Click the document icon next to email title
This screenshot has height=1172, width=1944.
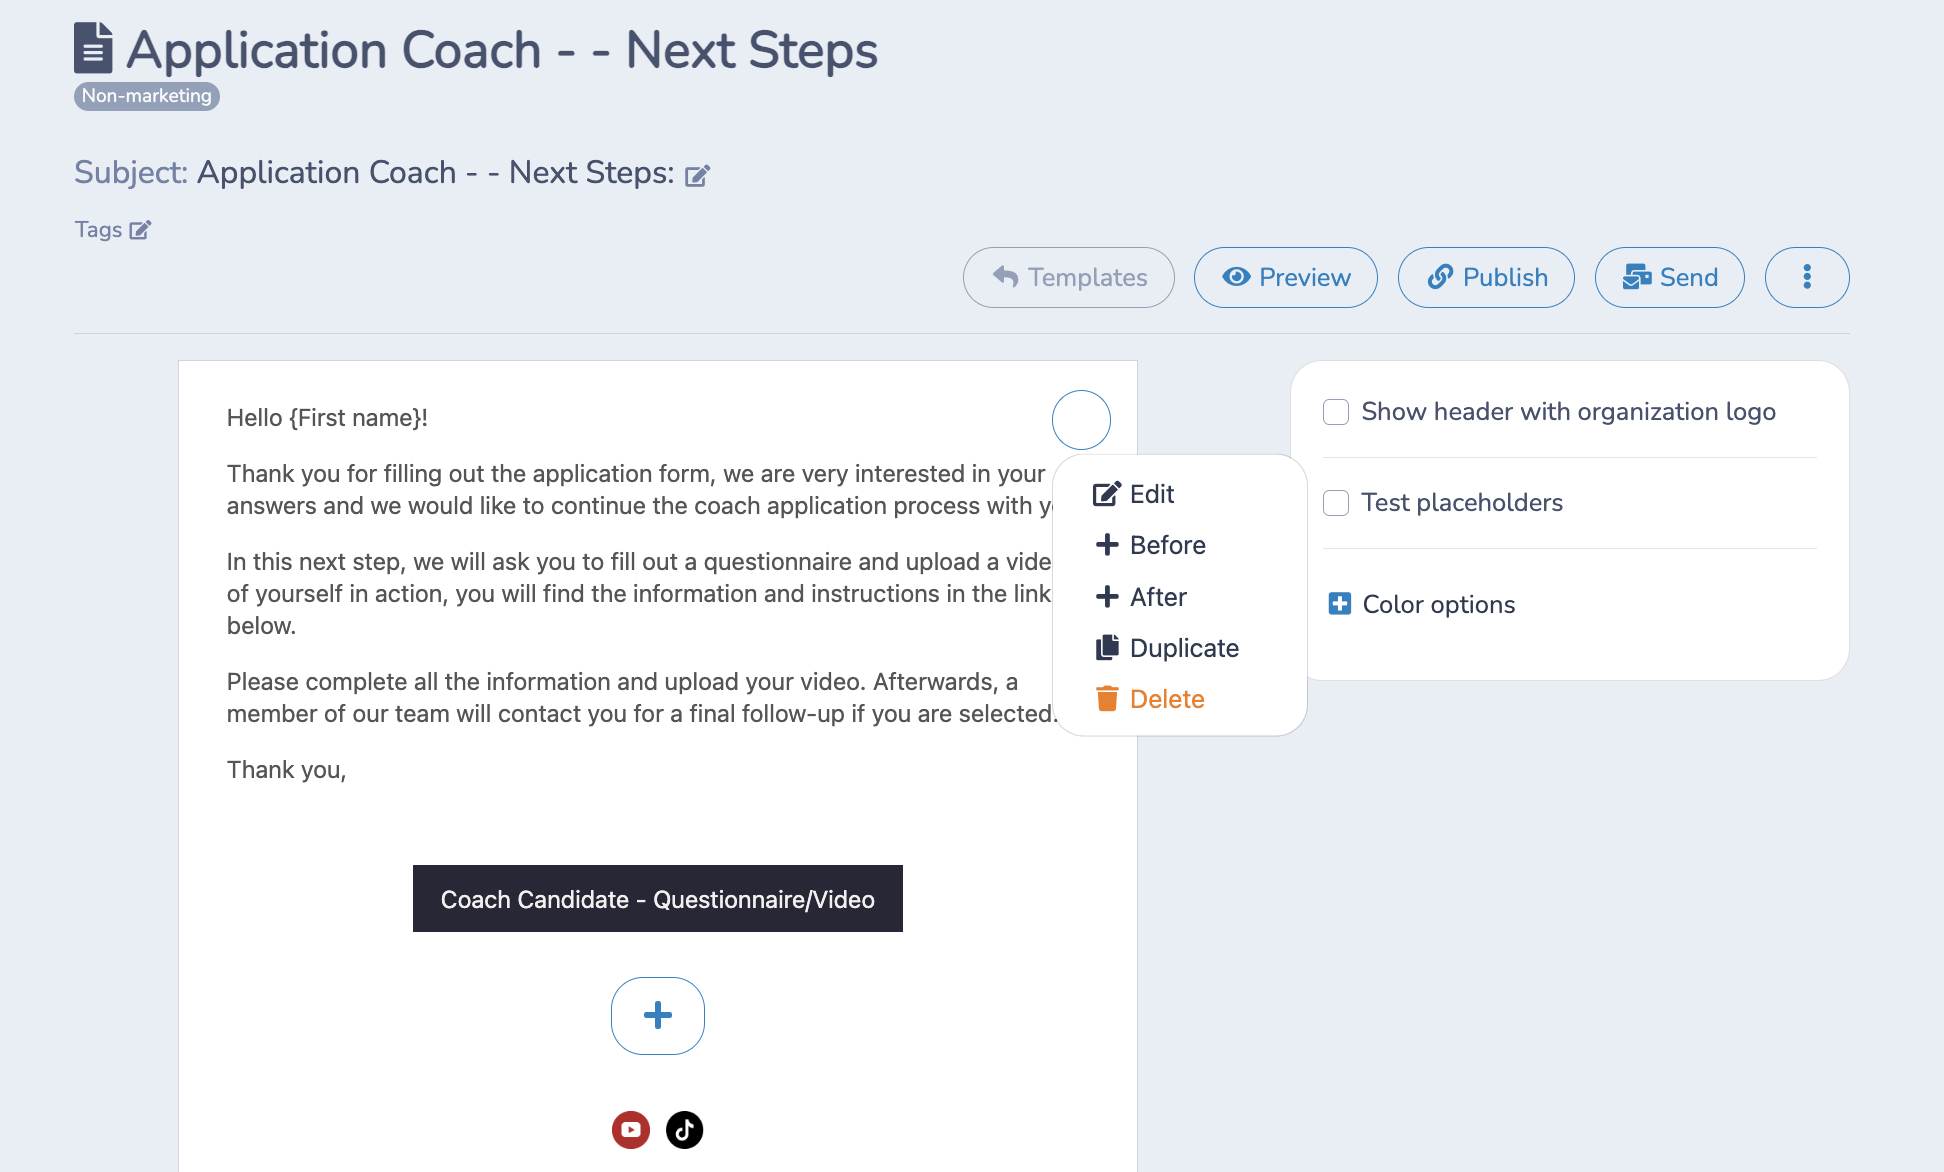pyautogui.click(x=93, y=48)
